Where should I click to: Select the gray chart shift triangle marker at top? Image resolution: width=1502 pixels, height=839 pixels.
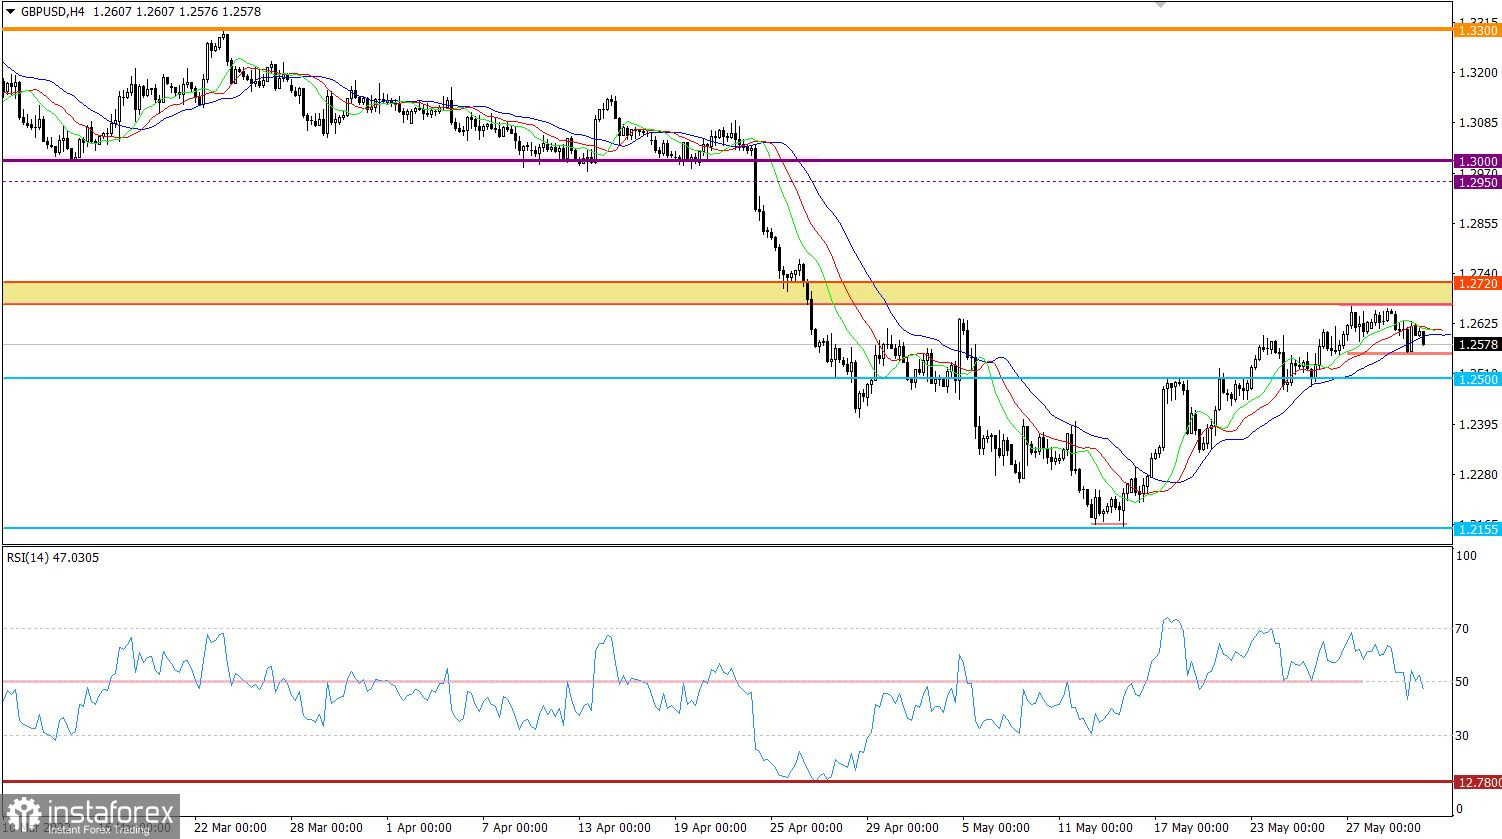1160,4
